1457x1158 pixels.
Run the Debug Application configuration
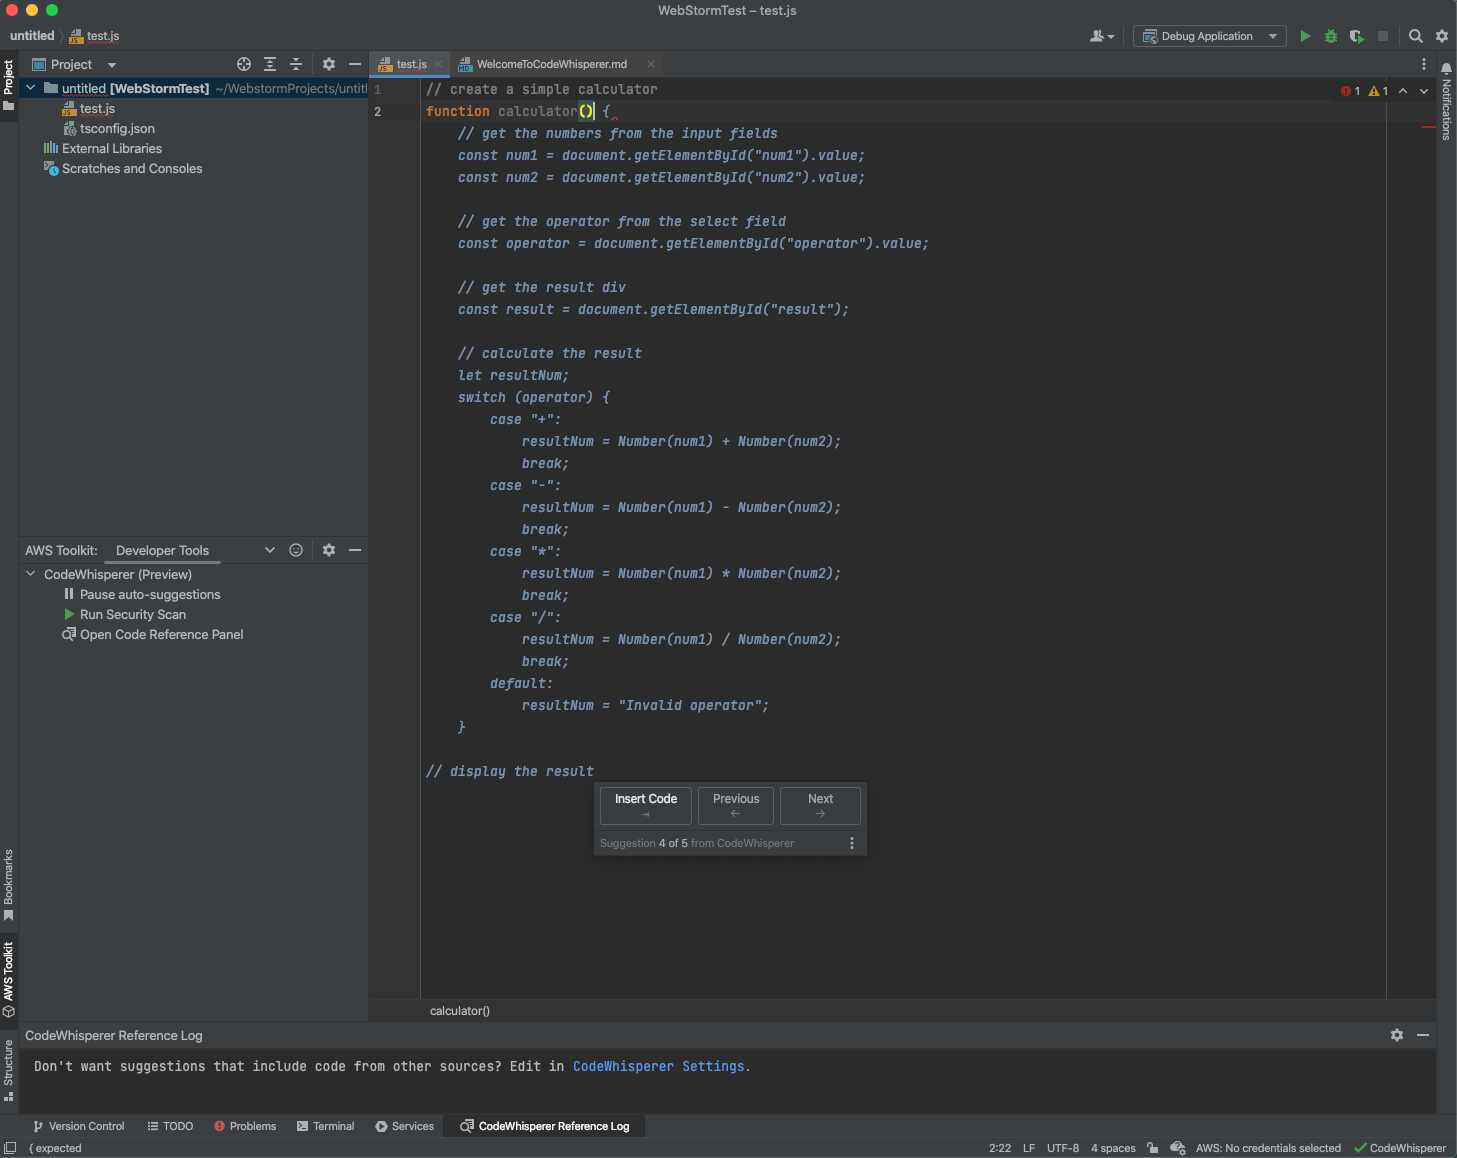[1305, 36]
